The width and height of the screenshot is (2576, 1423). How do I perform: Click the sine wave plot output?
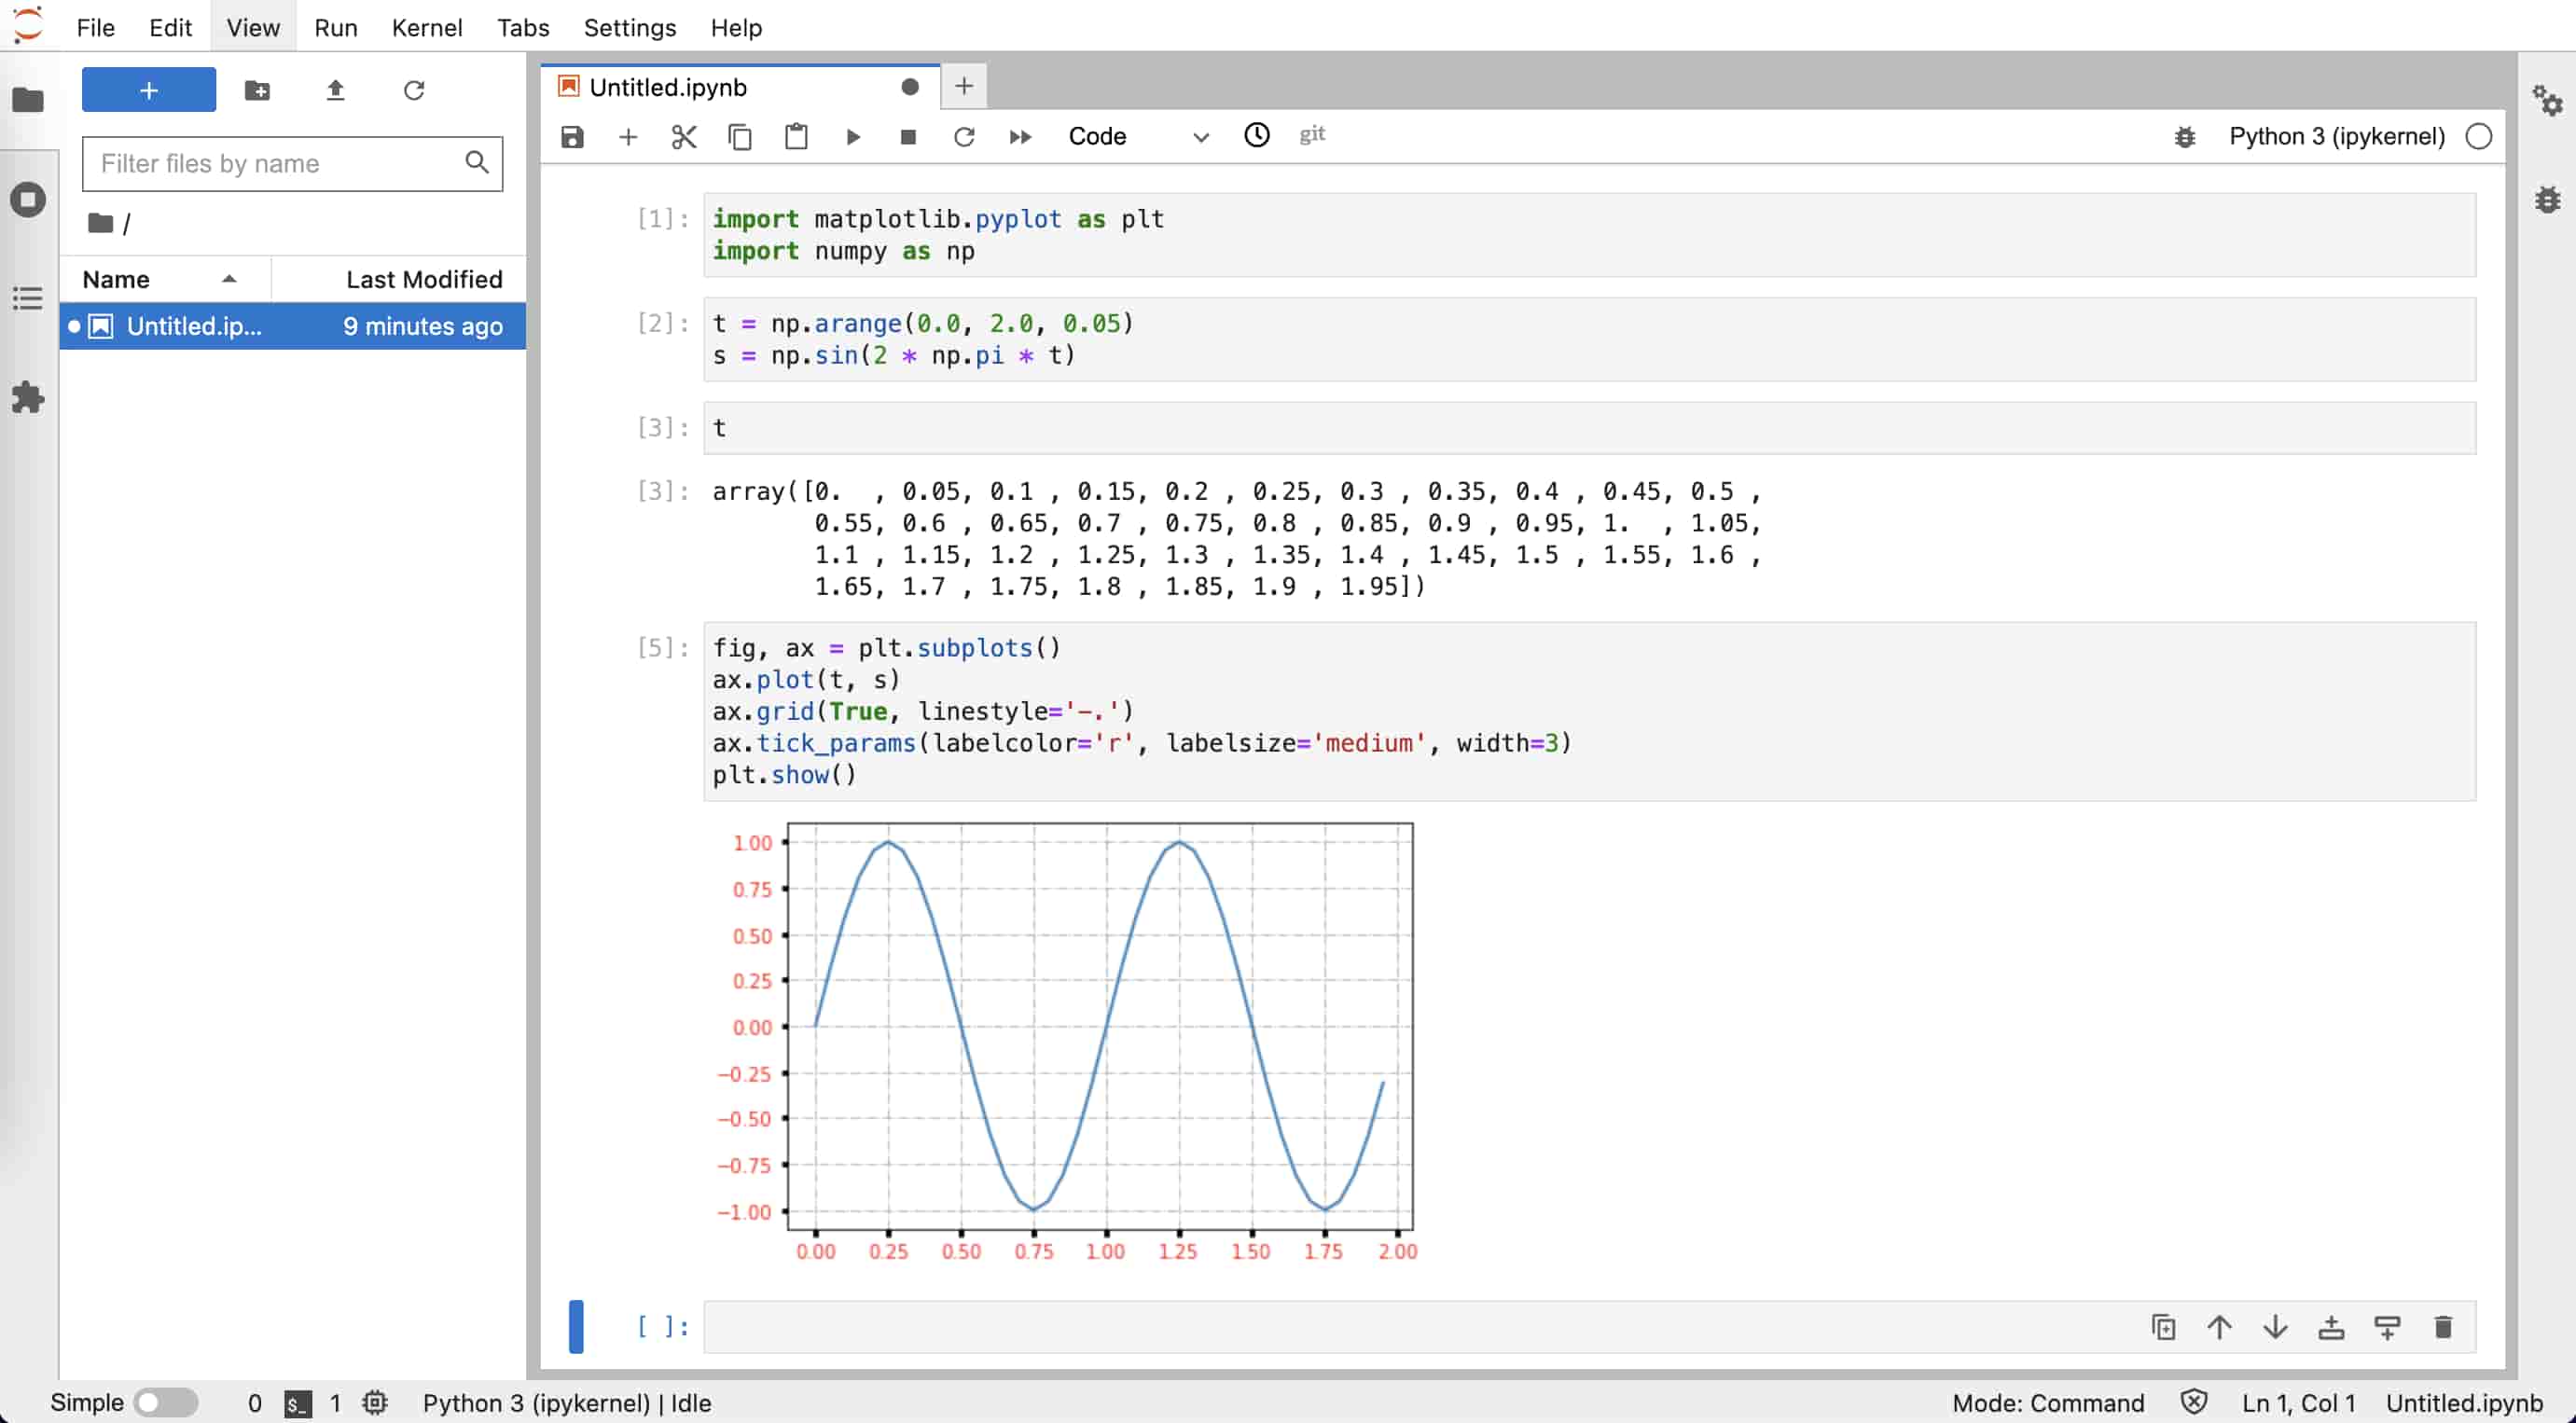[x=1067, y=1041]
